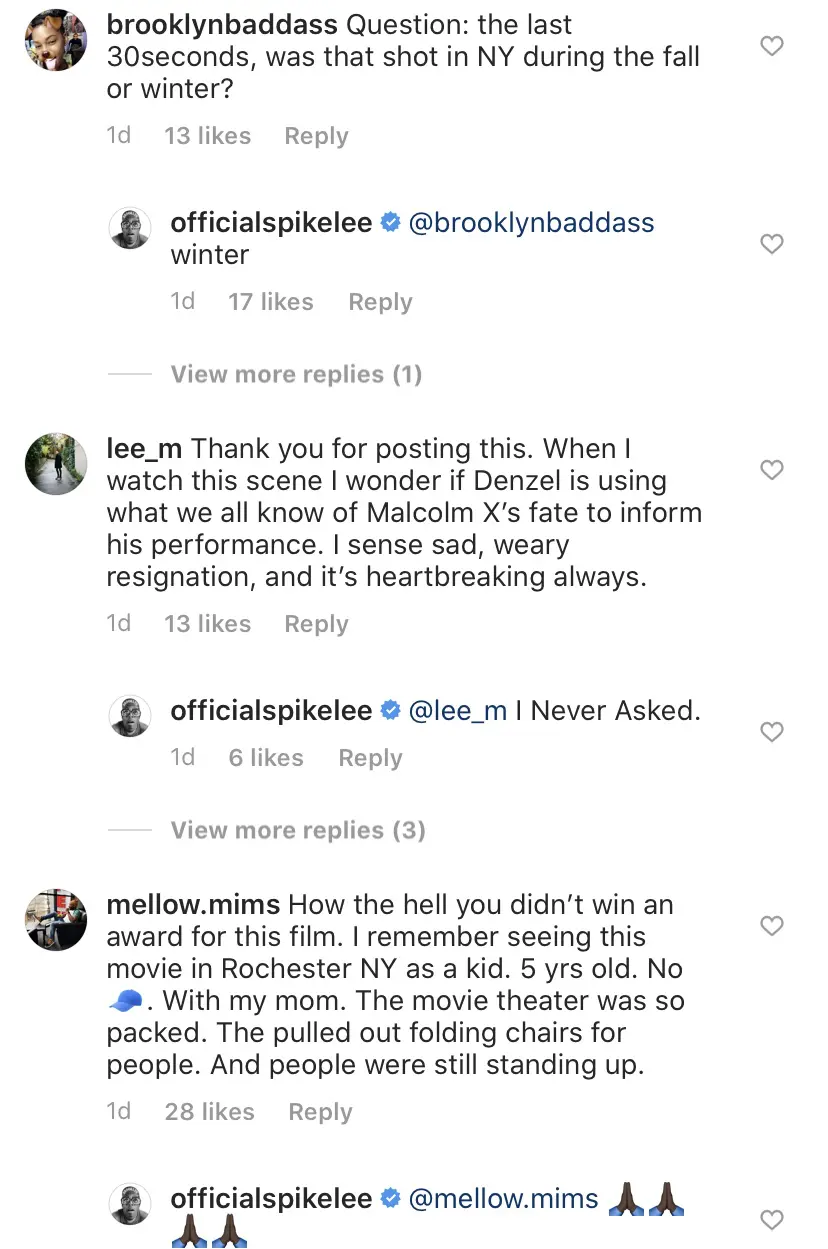The image size is (828, 1249).
Task: Reply to brooklynbaddass's question
Action: pos(316,136)
